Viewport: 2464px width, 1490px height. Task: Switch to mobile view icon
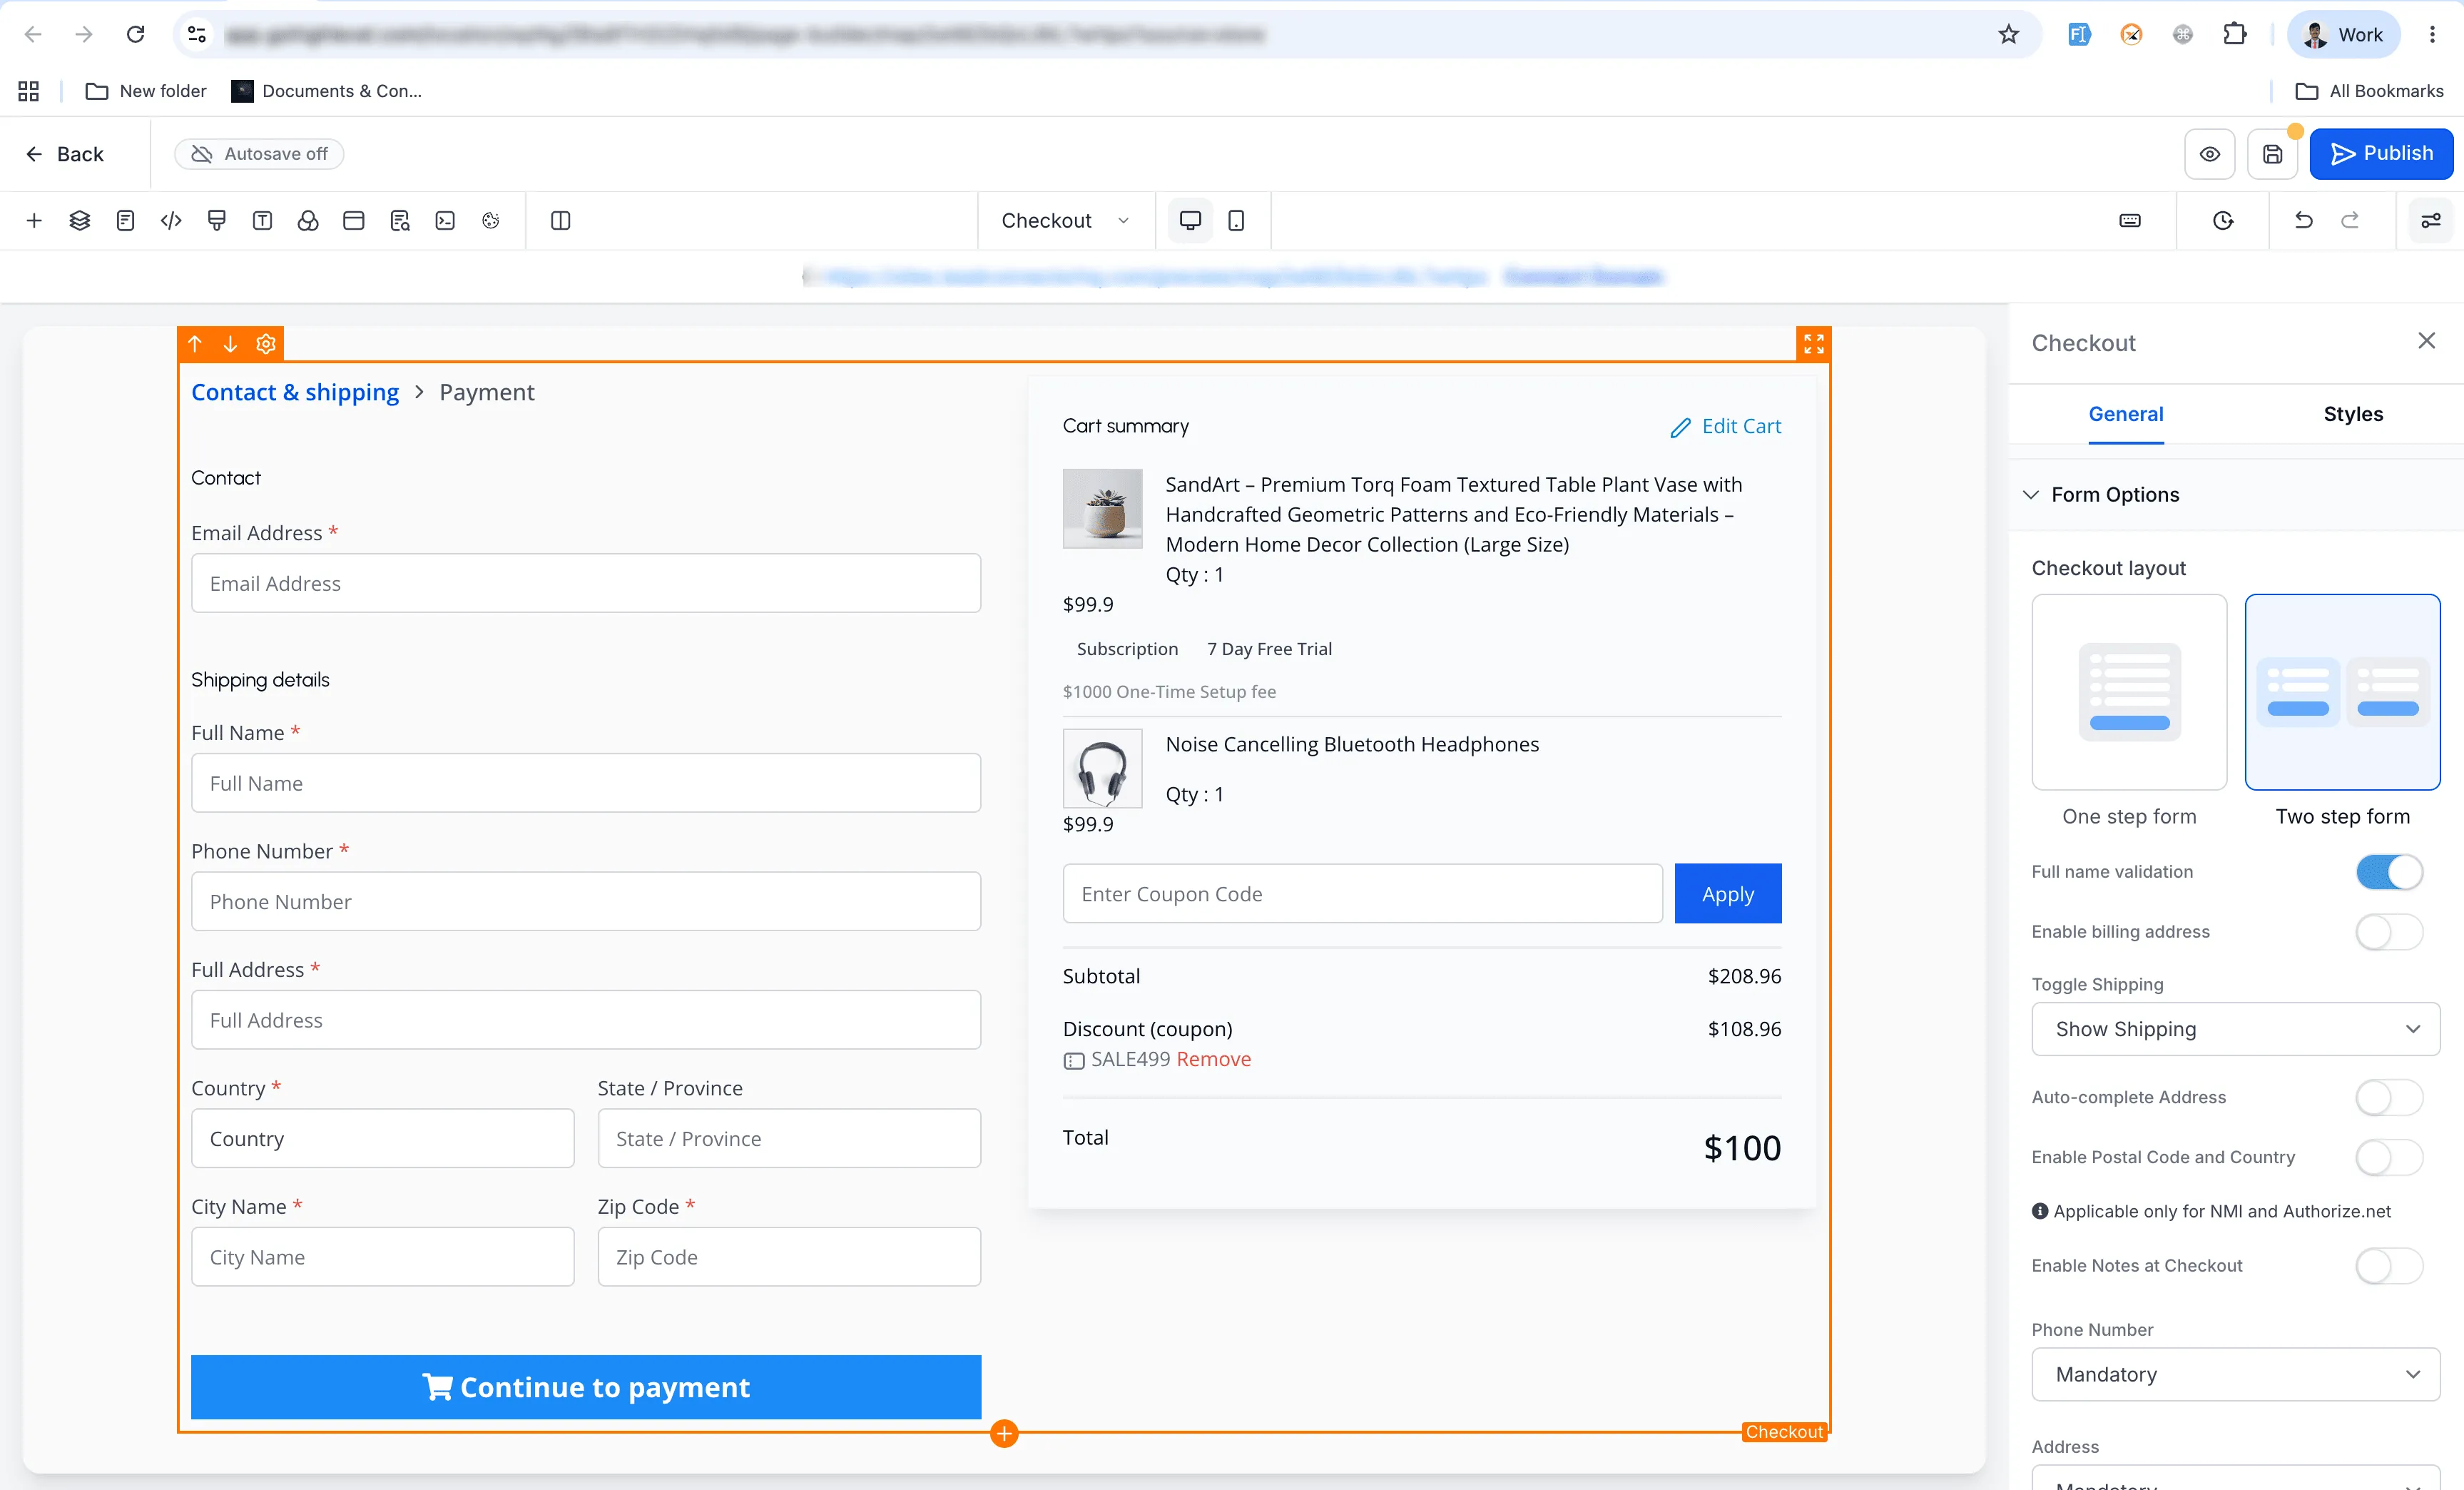(x=1236, y=220)
